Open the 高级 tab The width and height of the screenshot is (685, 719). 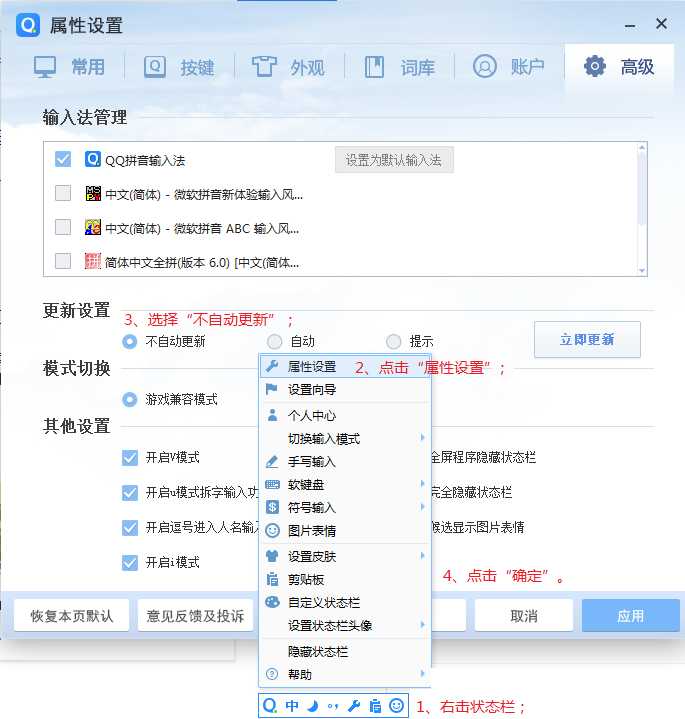[619, 67]
